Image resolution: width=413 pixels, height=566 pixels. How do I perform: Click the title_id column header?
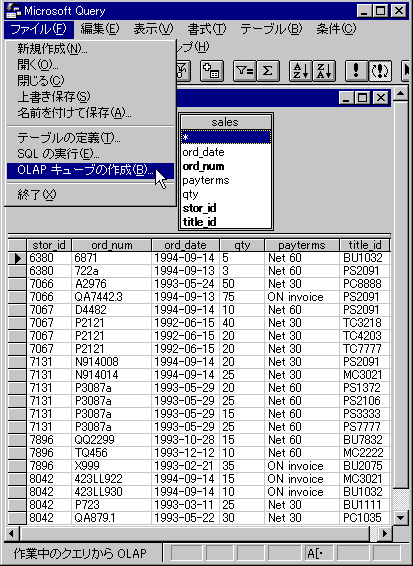(x=365, y=245)
